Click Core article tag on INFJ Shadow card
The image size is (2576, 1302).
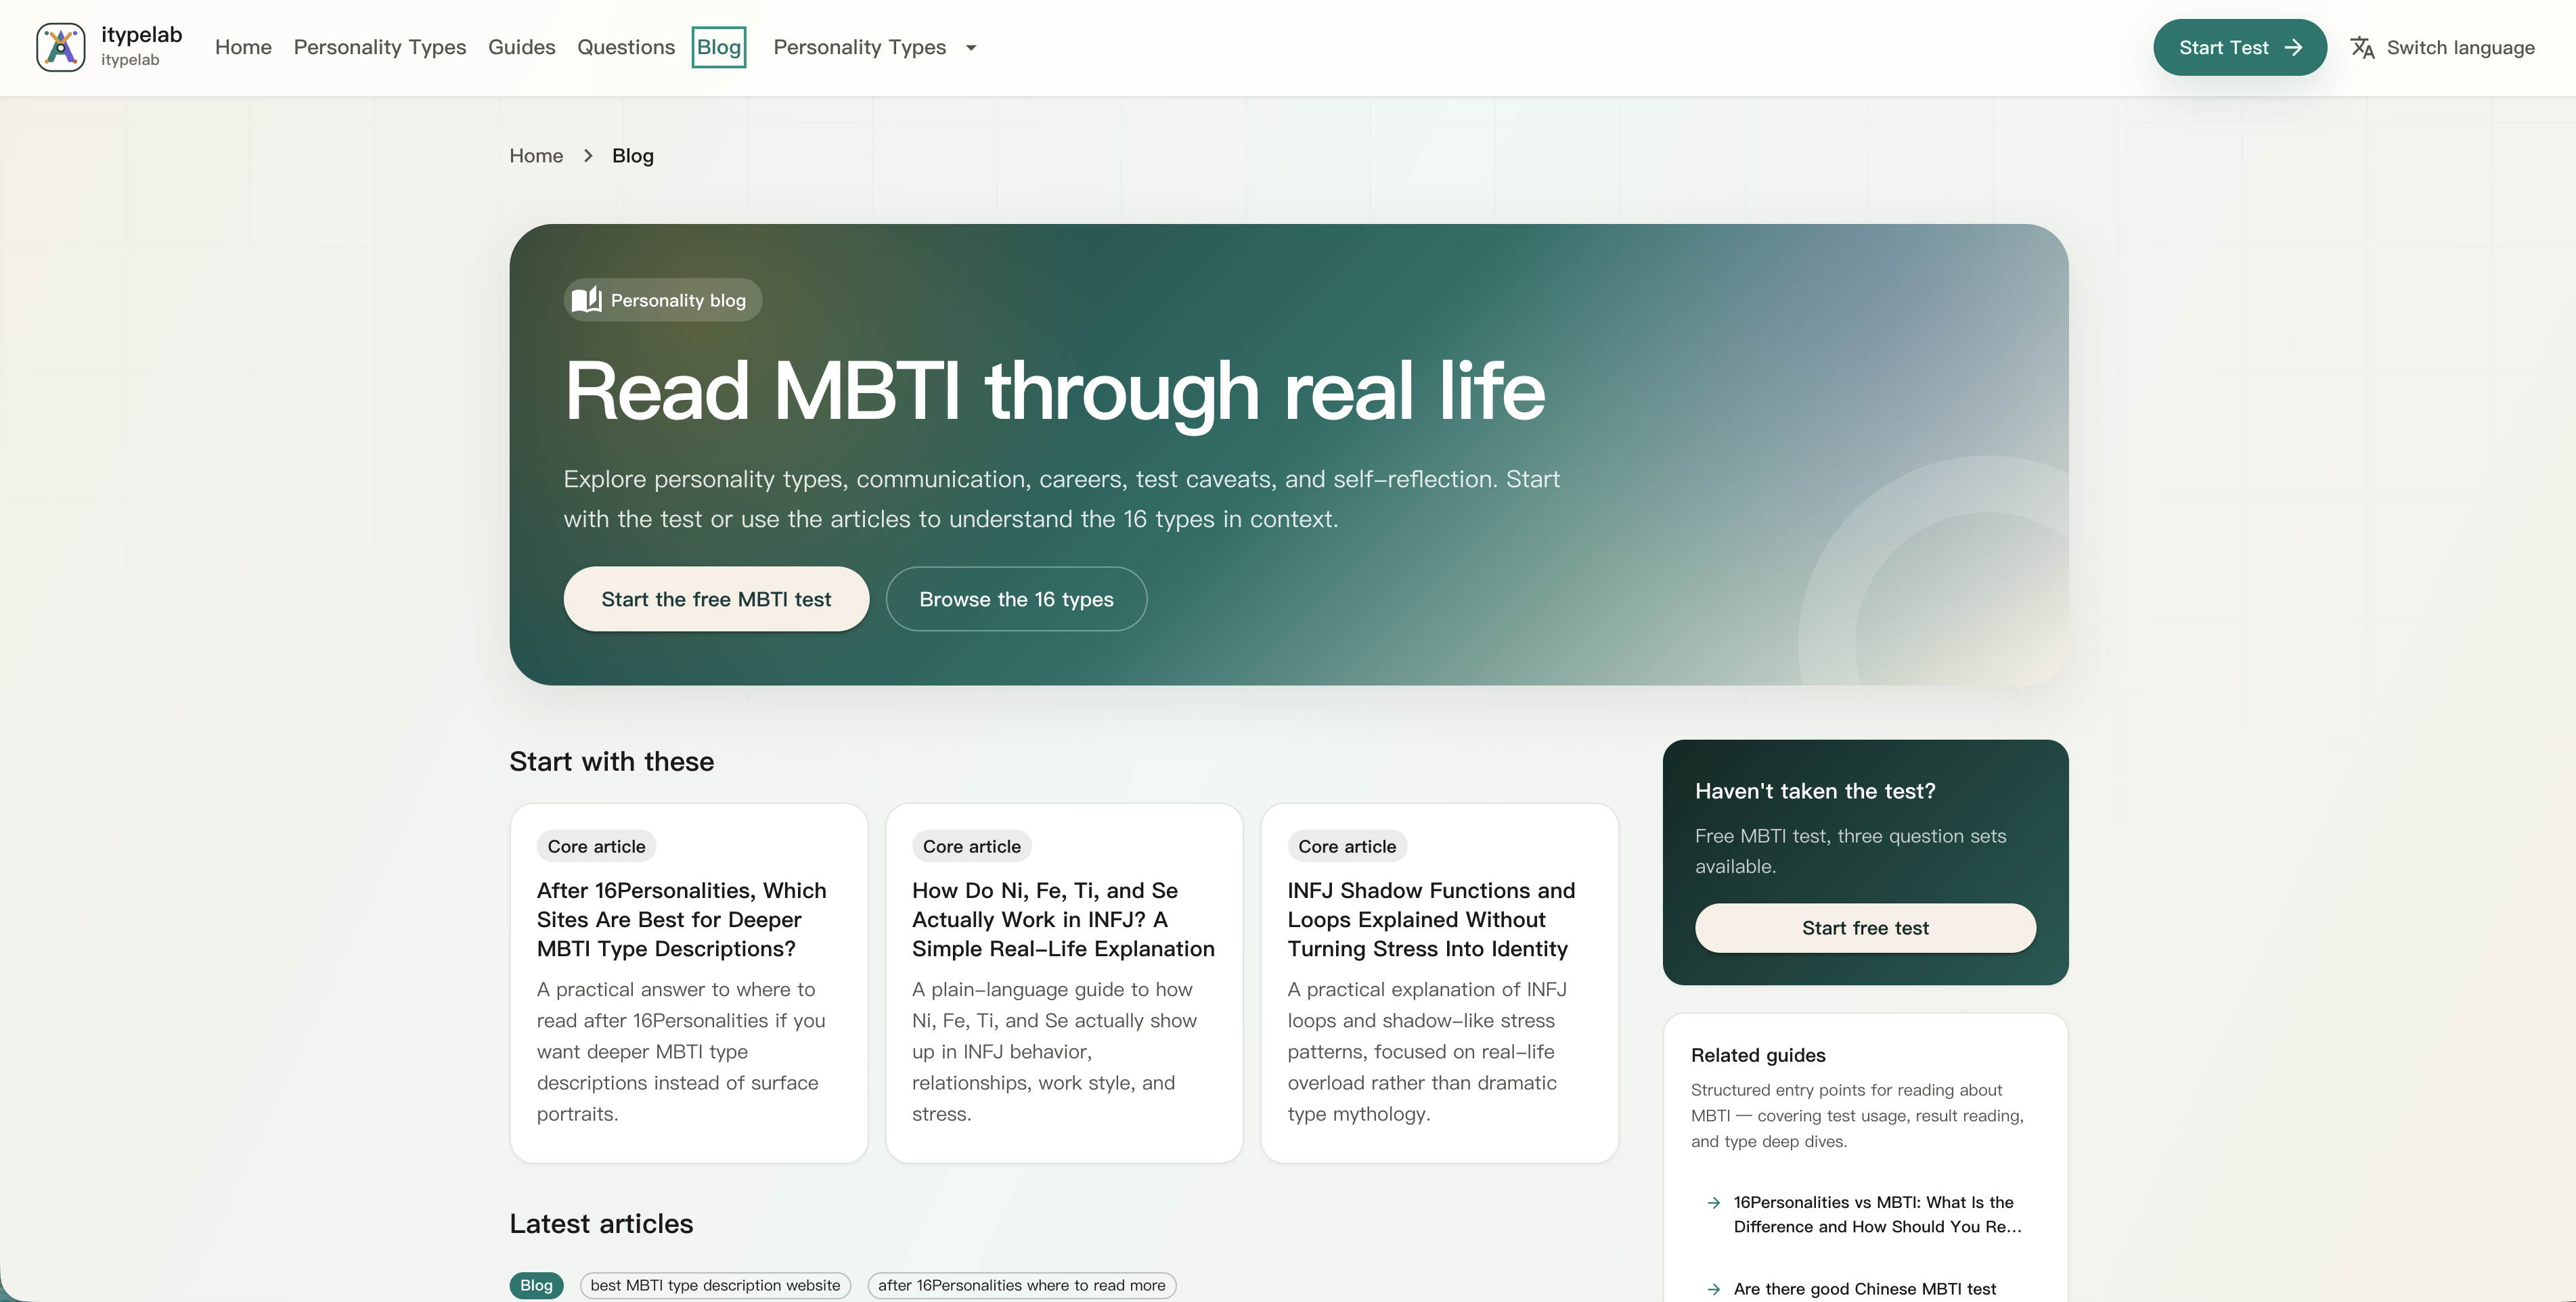[x=1347, y=847]
